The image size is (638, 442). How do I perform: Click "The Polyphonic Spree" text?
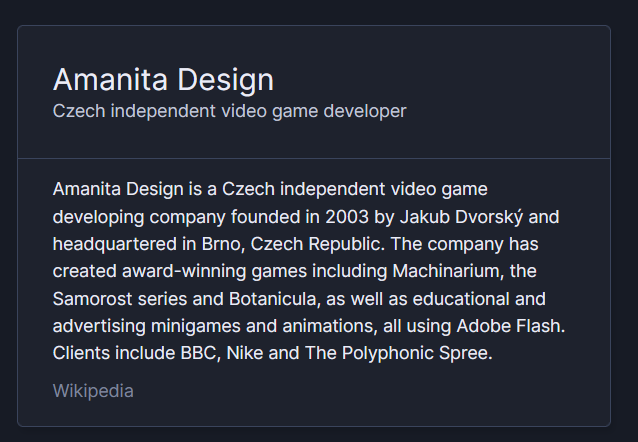(410, 354)
